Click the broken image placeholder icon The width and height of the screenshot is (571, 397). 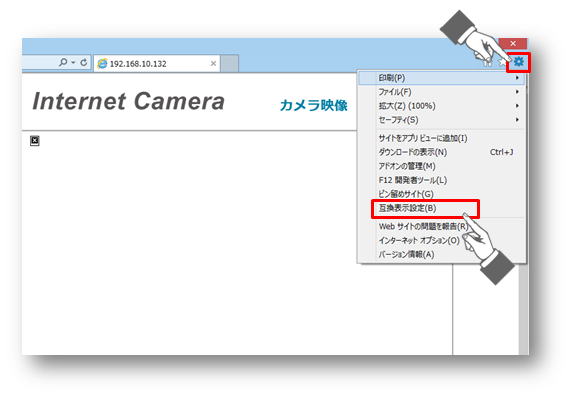(35, 141)
